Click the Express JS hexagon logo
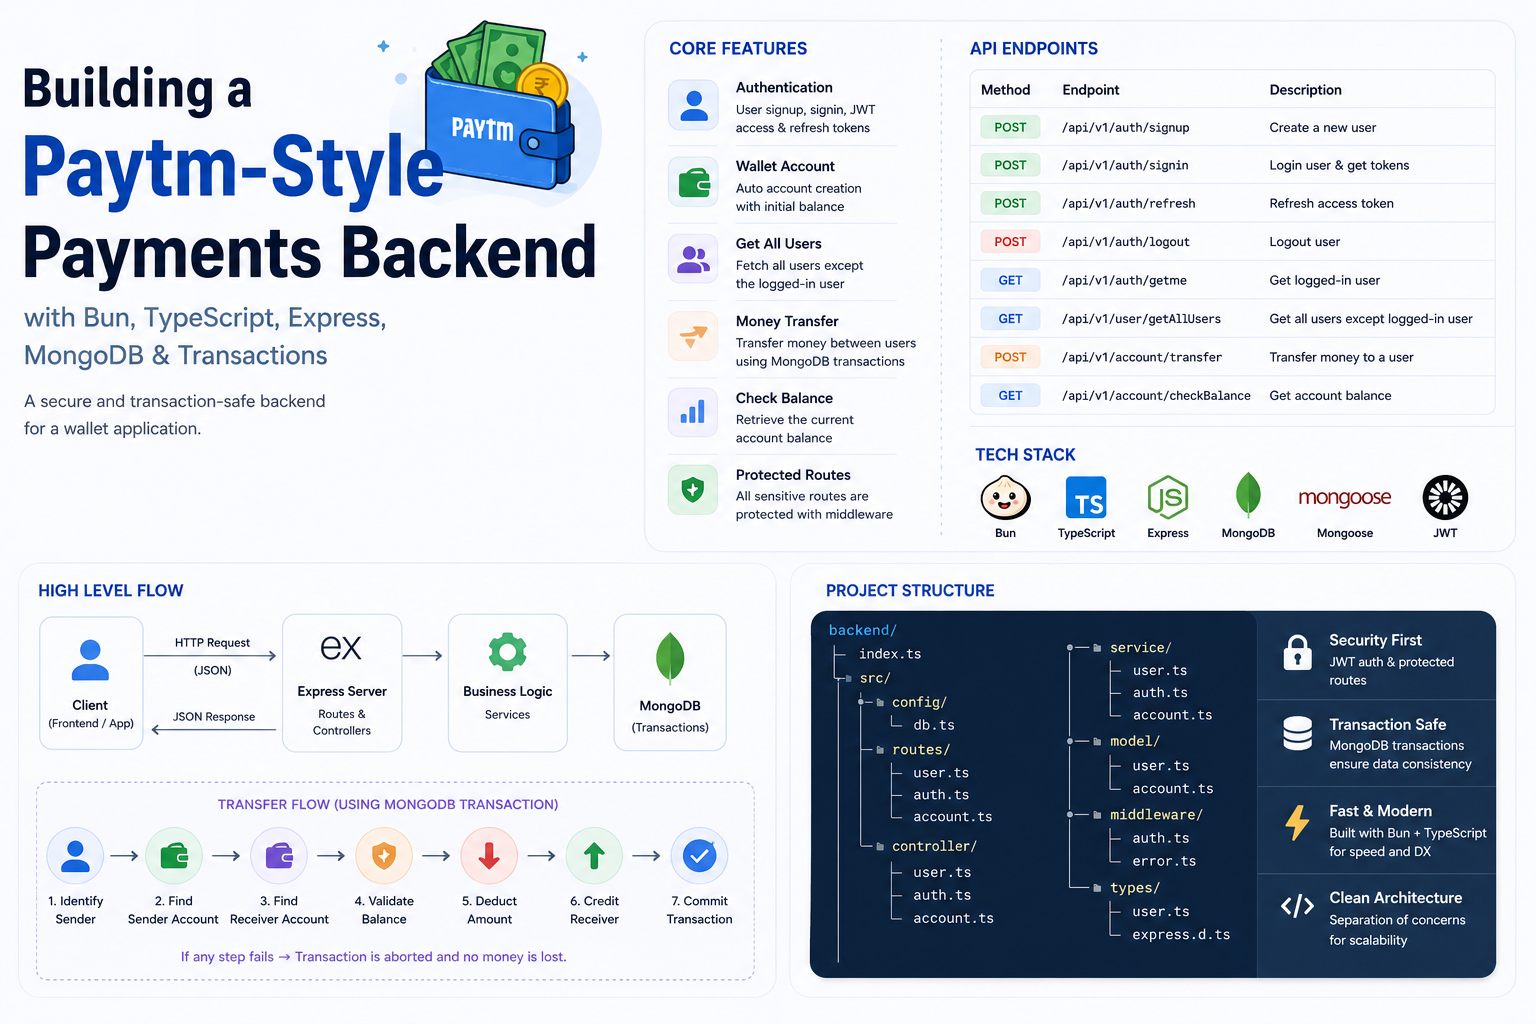The image size is (1536, 1024). [1167, 497]
